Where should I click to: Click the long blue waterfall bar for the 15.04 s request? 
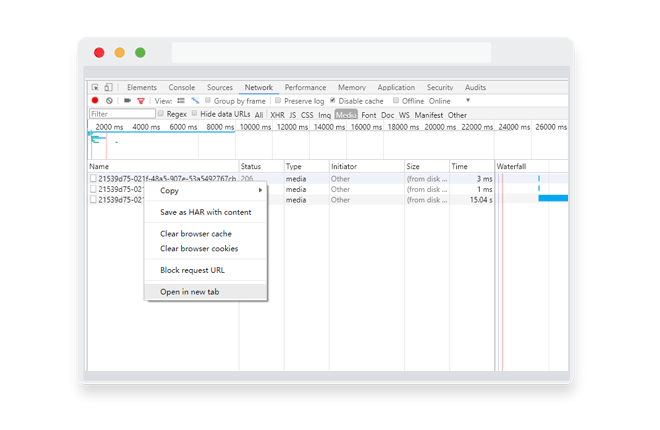(553, 198)
